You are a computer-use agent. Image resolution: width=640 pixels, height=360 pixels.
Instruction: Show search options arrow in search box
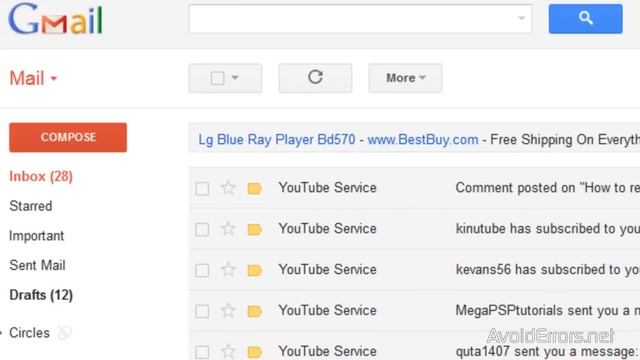click(521, 18)
